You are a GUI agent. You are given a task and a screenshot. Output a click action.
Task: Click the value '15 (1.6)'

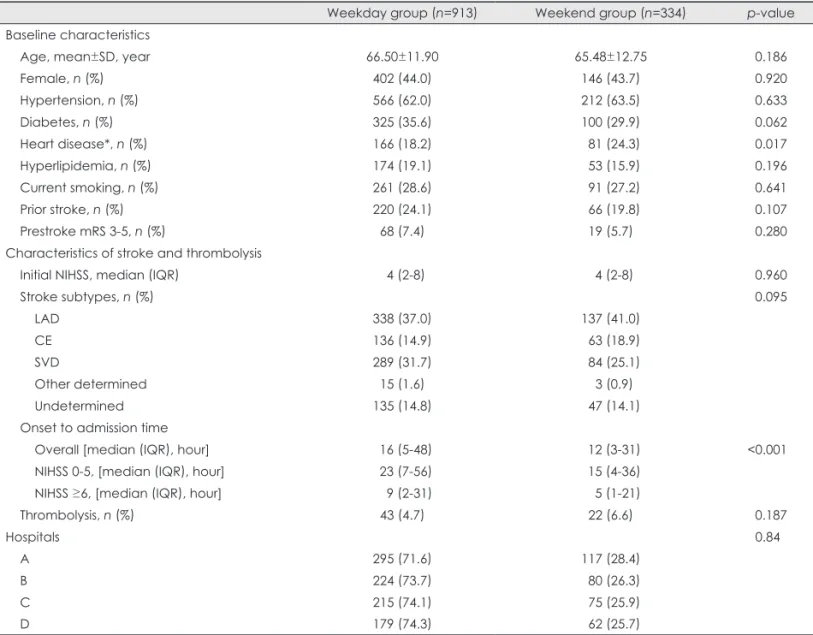(x=402, y=384)
